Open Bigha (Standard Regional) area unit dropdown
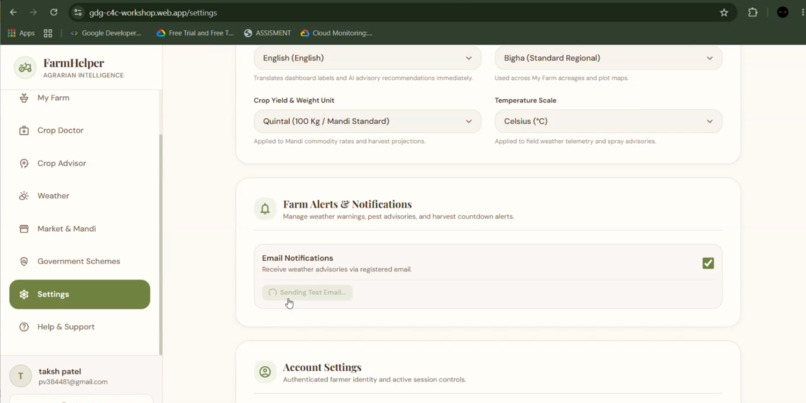Screen dimensions: 806x403 (x=609, y=58)
